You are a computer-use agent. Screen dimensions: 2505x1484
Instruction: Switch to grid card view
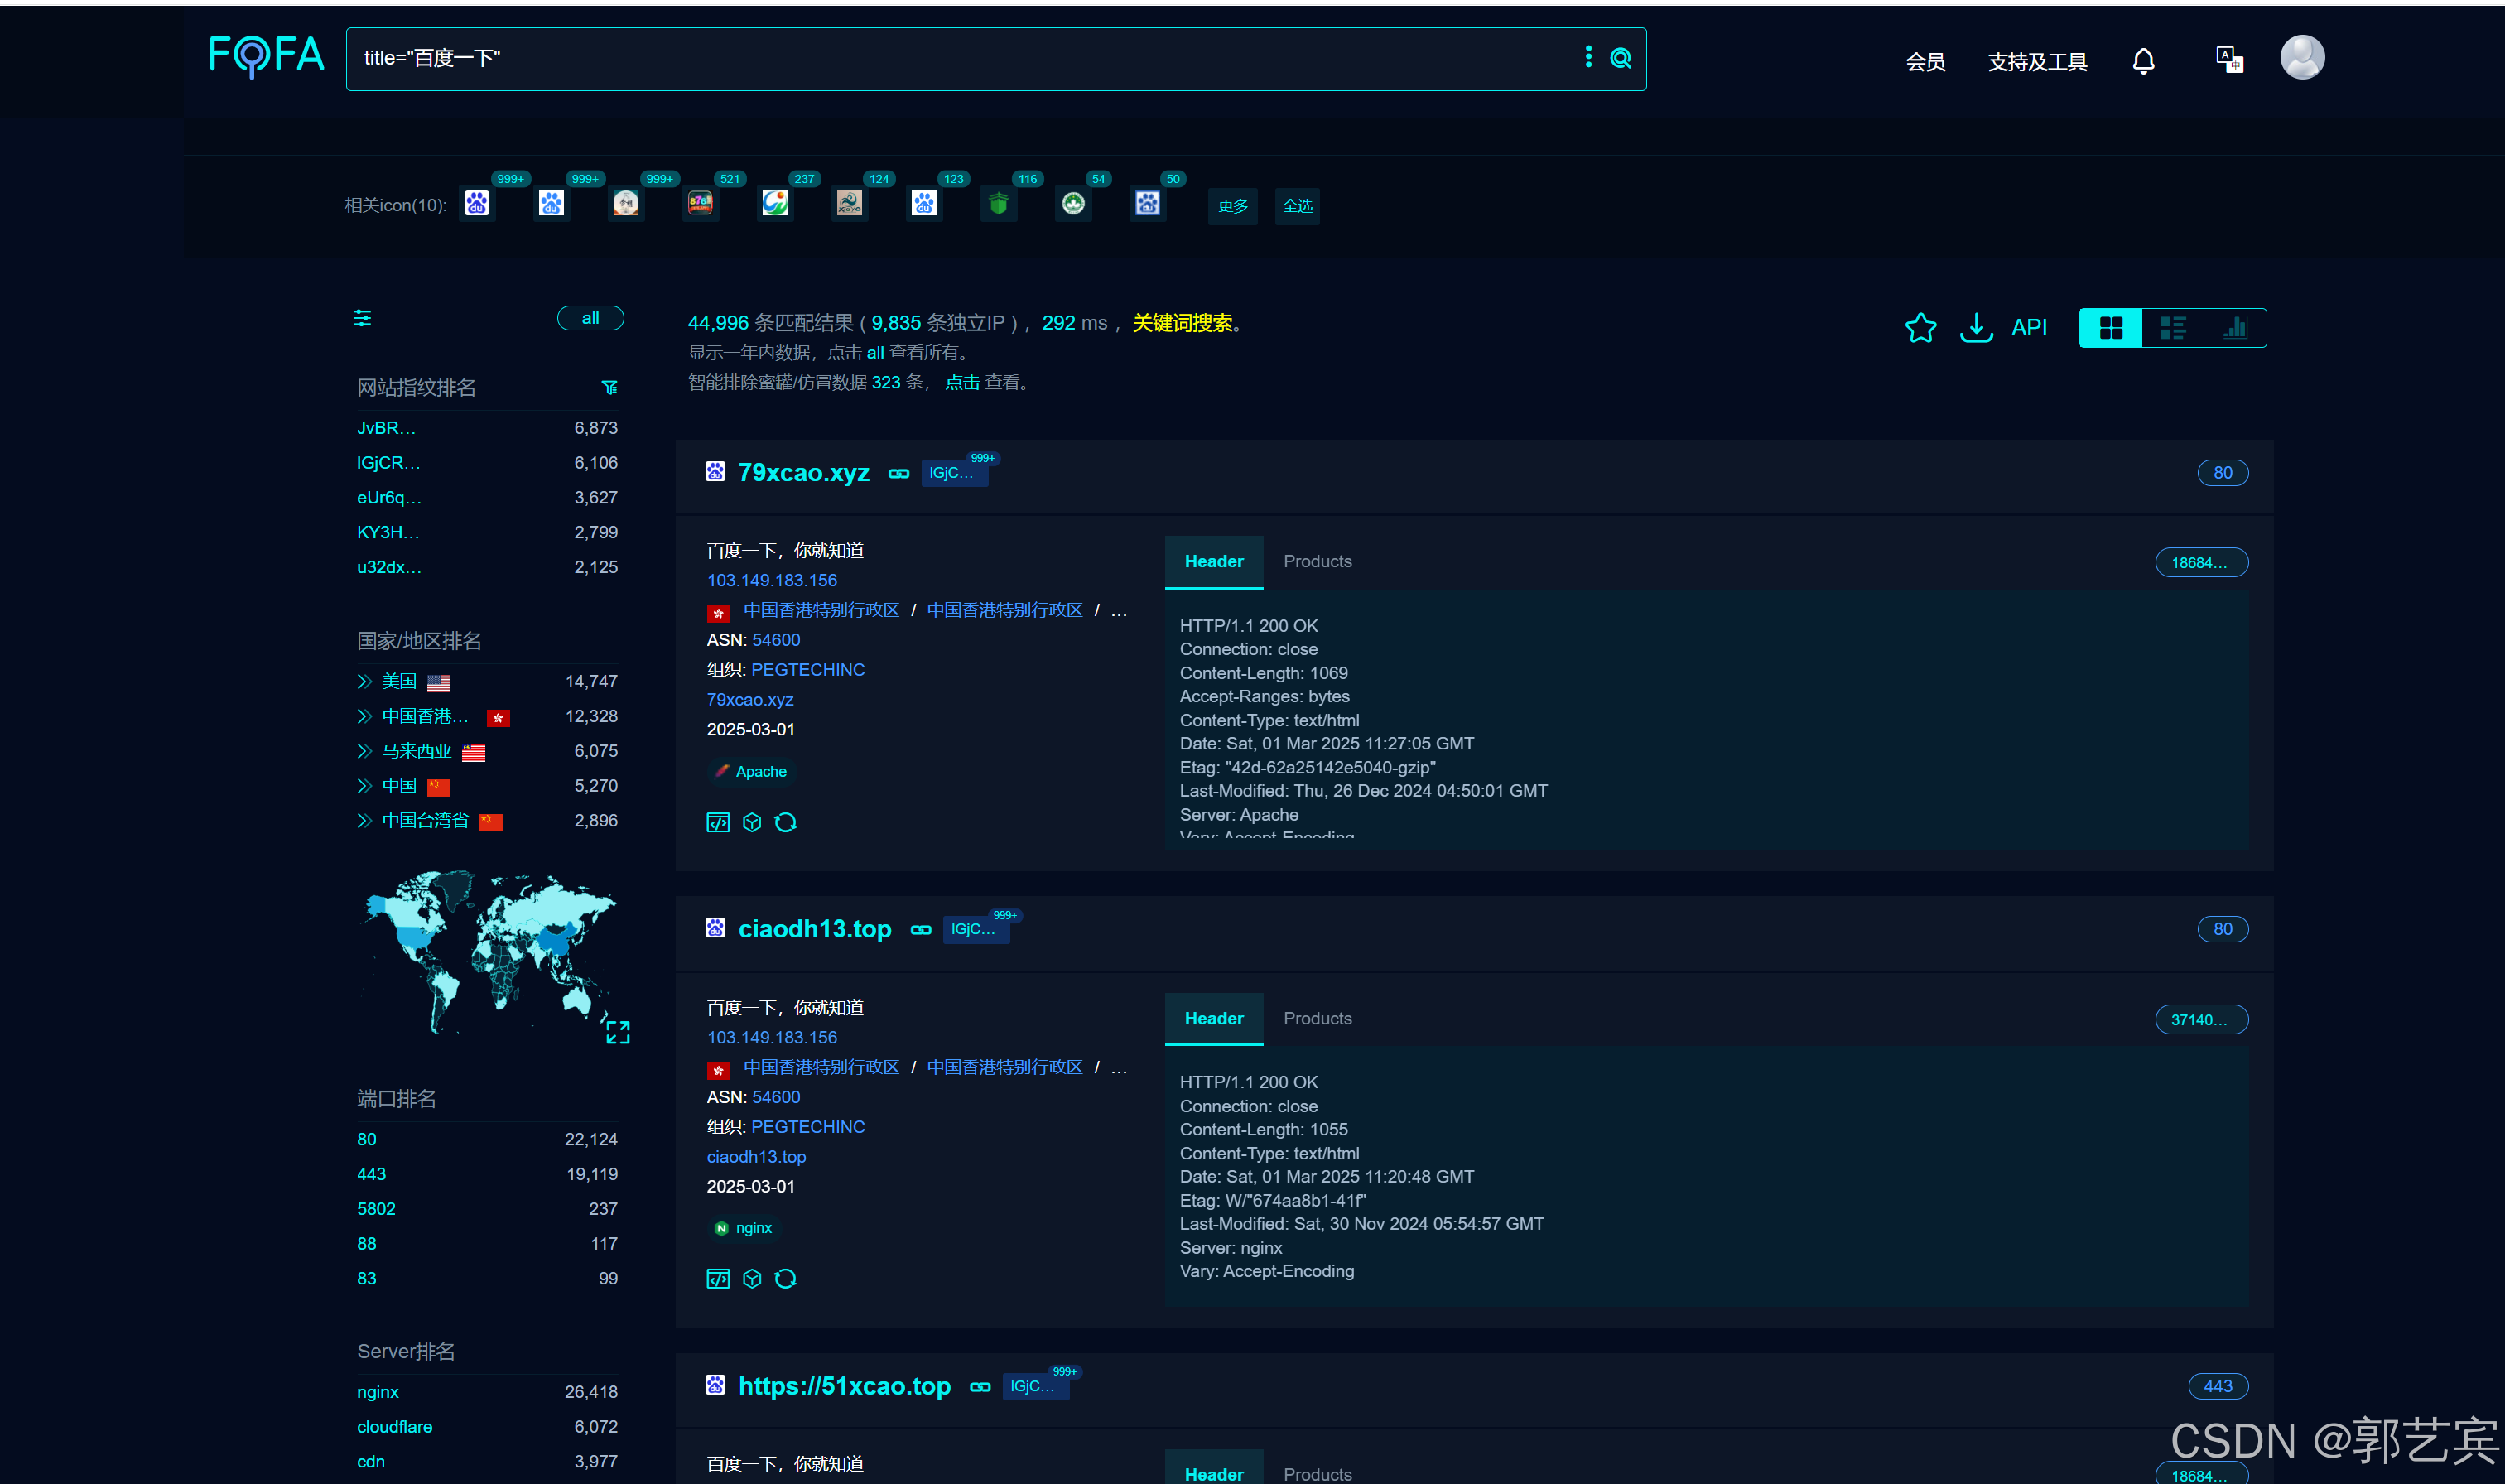click(x=2110, y=328)
